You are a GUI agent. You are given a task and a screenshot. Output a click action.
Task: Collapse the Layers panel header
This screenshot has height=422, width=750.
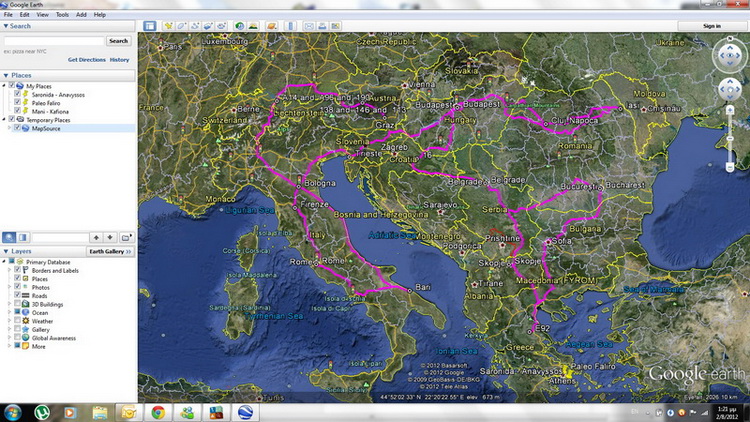coord(5,252)
